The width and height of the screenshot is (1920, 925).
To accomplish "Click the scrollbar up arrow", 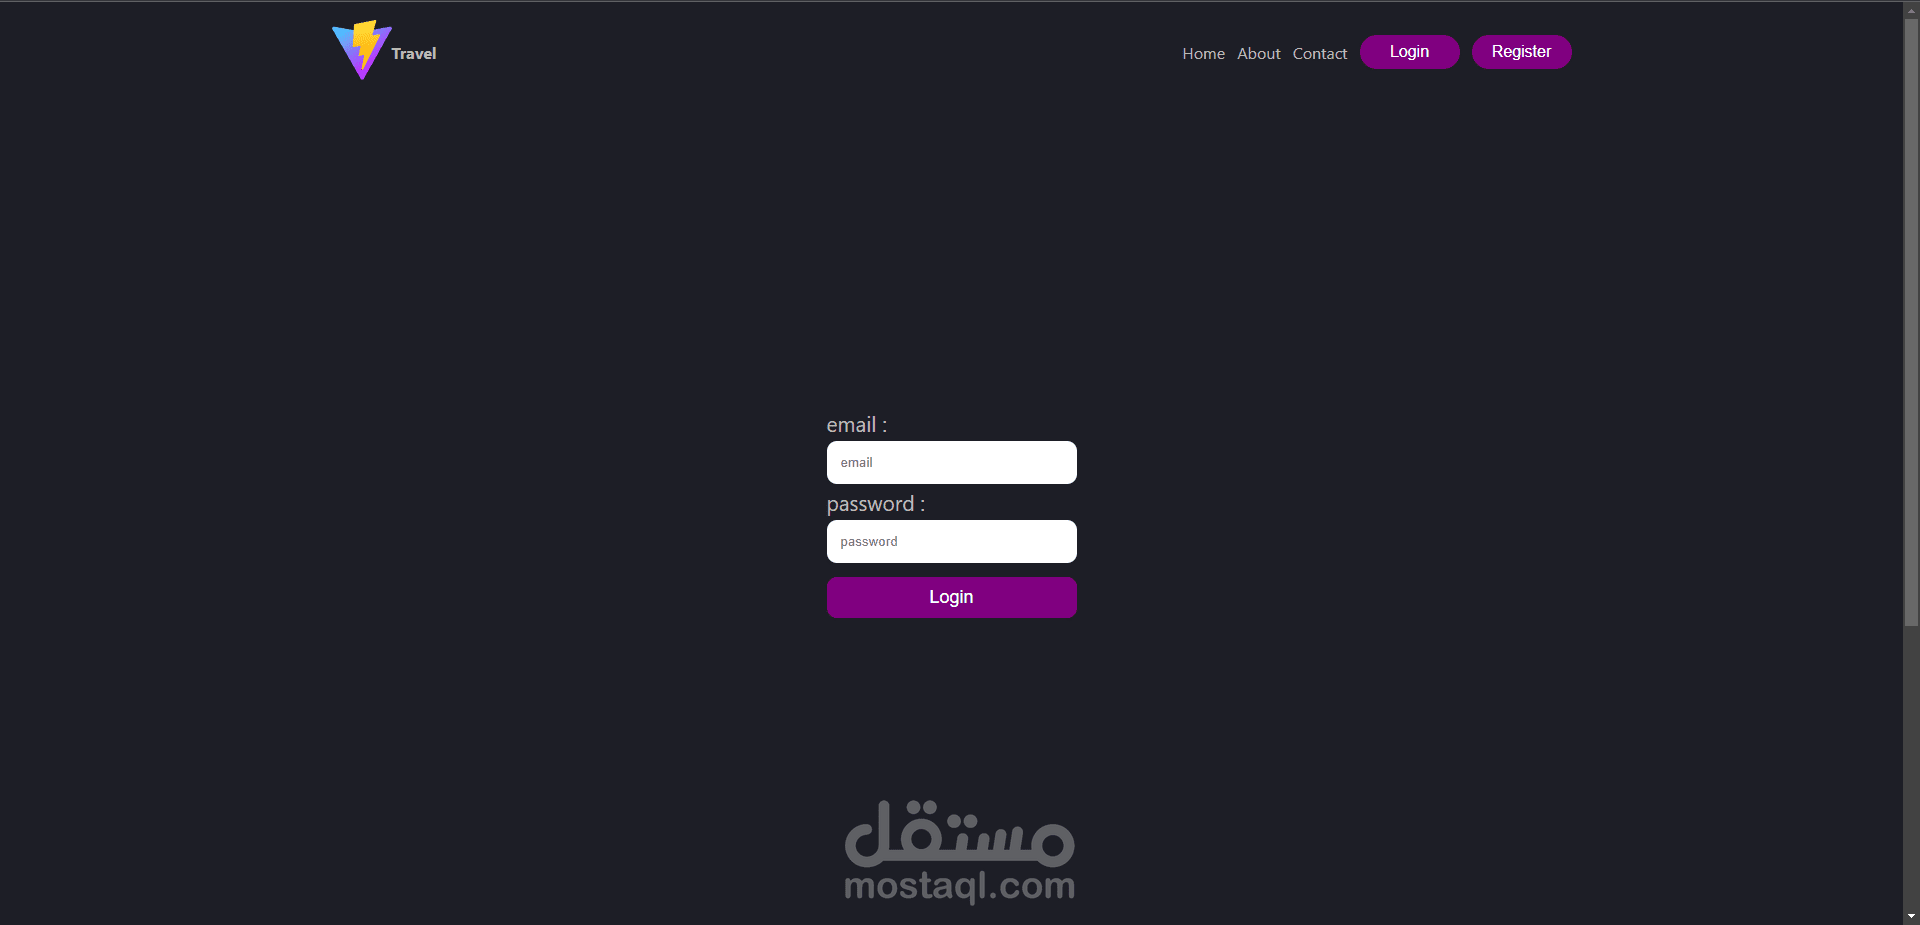I will click(x=1911, y=9).
